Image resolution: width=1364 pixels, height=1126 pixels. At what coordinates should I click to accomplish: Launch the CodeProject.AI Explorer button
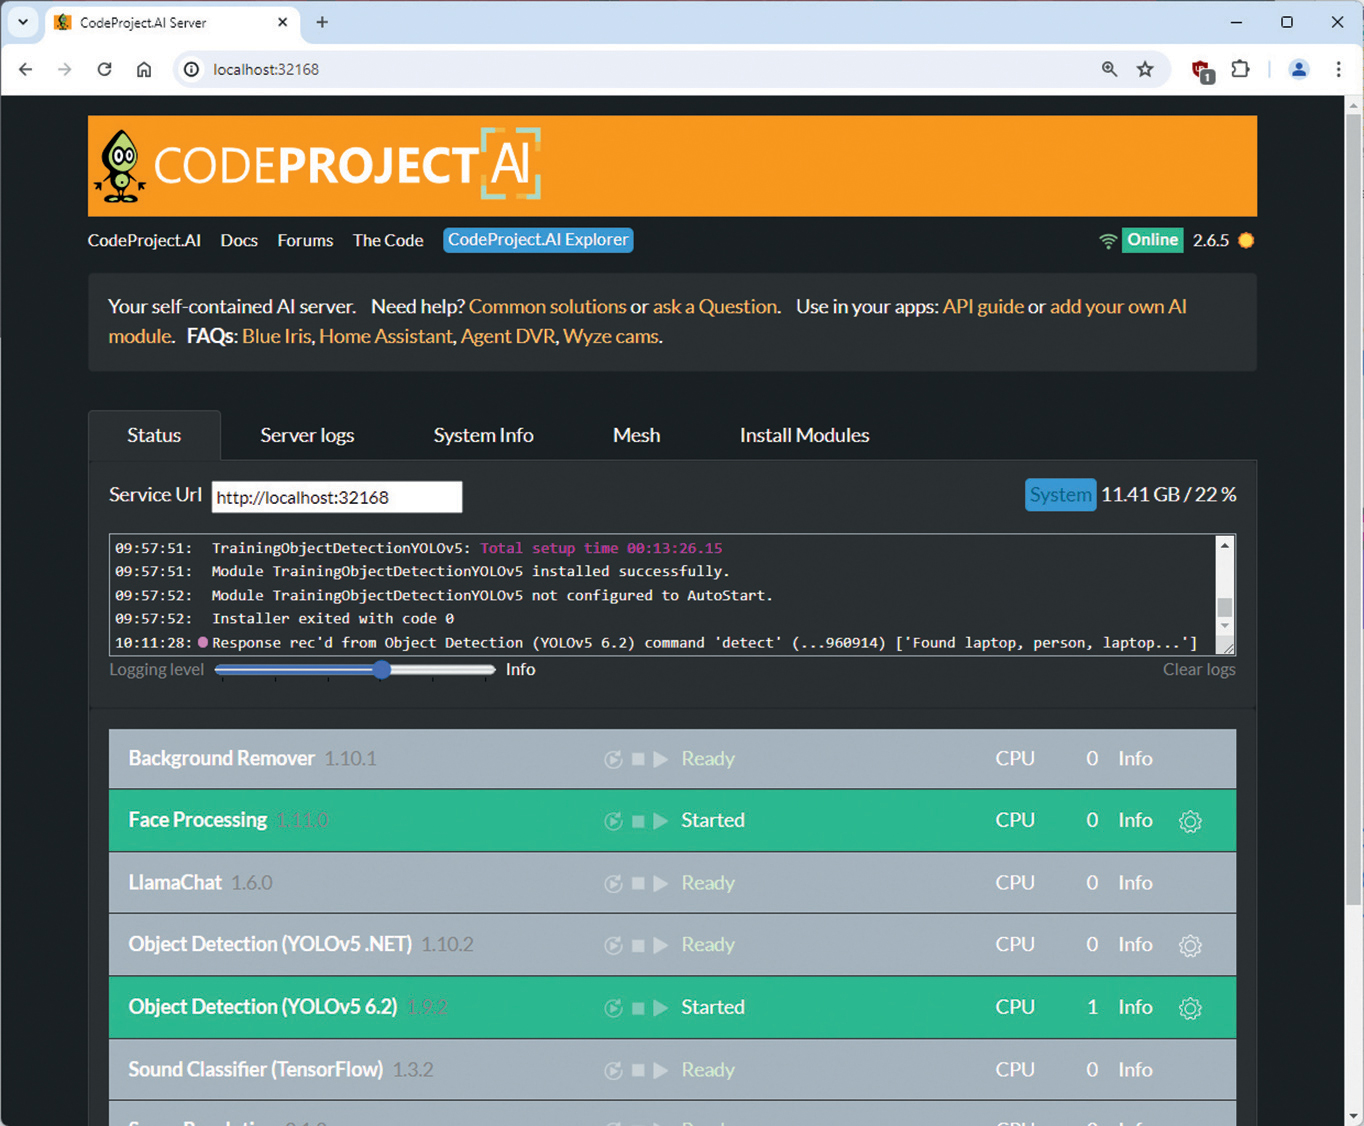coord(538,240)
